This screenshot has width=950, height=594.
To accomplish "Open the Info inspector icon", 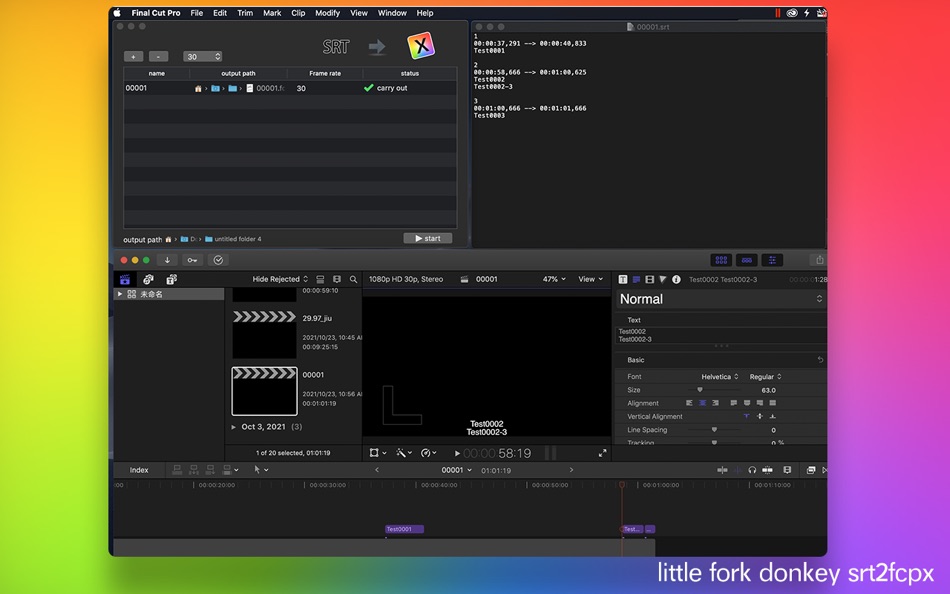I will point(677,281).
